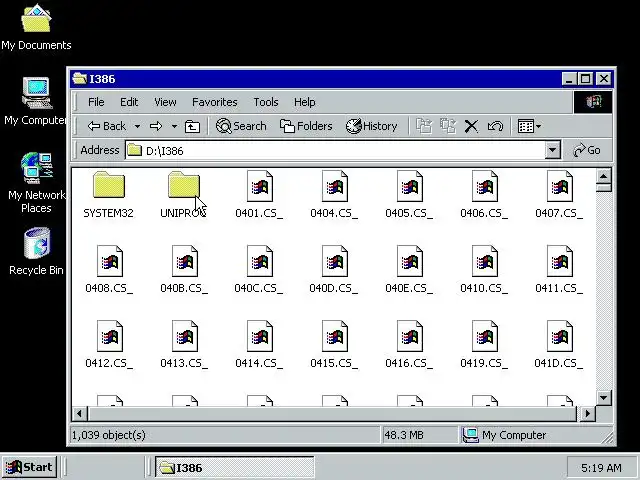The height and width of the screenshot is (480, 640).
Task: Select the 0412.CS_ file icon
Action: click(109, 336)
